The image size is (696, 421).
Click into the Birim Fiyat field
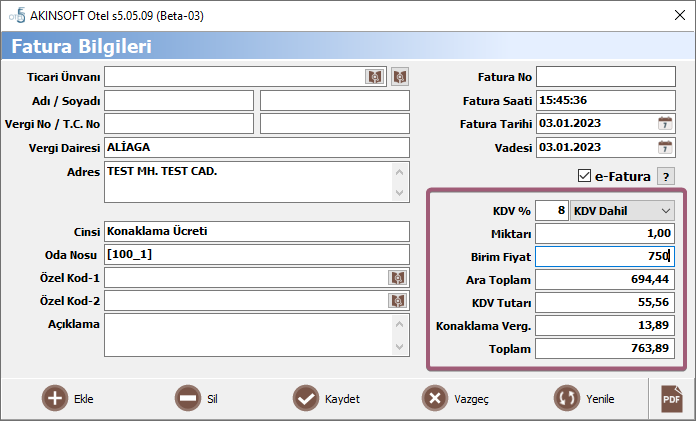coord(605,257)
